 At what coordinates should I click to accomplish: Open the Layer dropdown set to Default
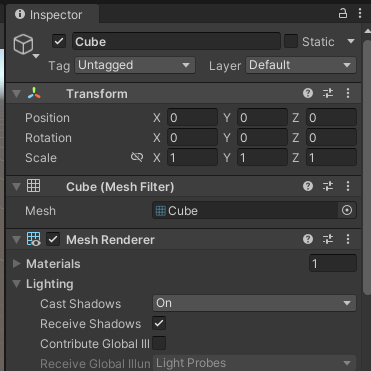(301, 65)
